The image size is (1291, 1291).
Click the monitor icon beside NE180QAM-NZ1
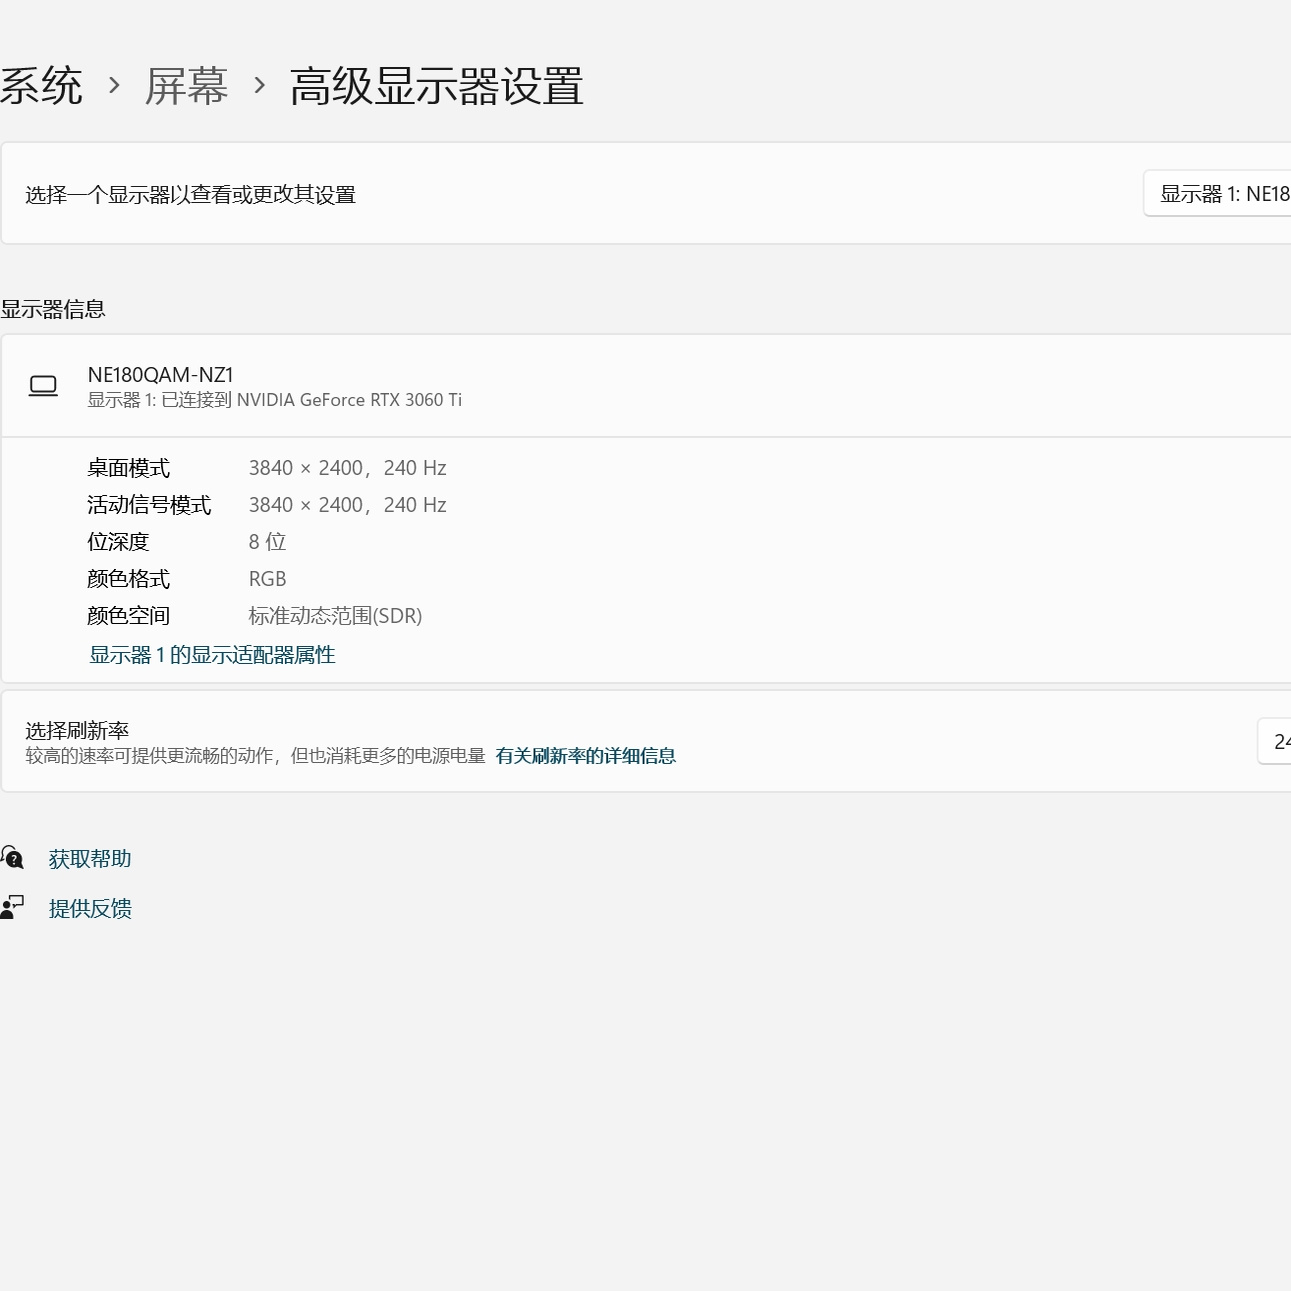[43, 385]
